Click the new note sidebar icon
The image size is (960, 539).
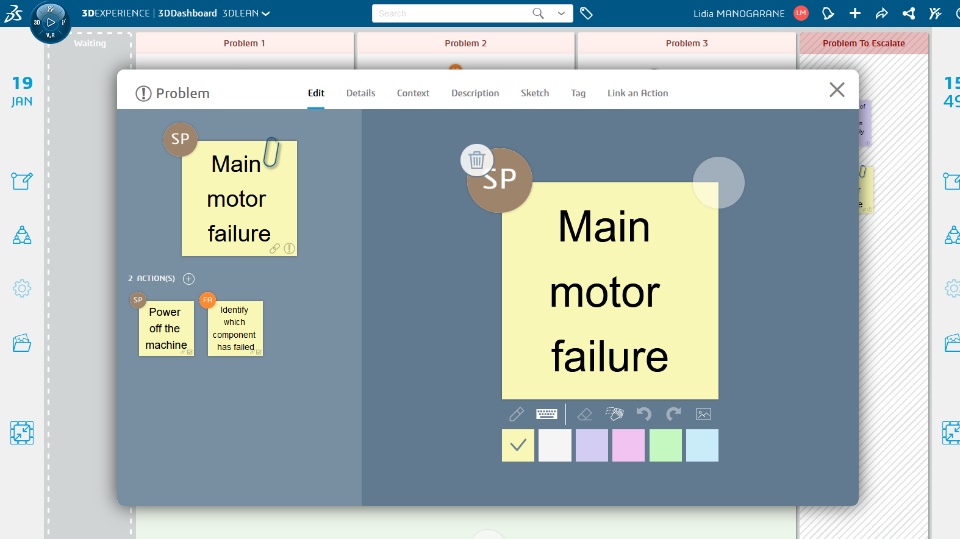21,181
